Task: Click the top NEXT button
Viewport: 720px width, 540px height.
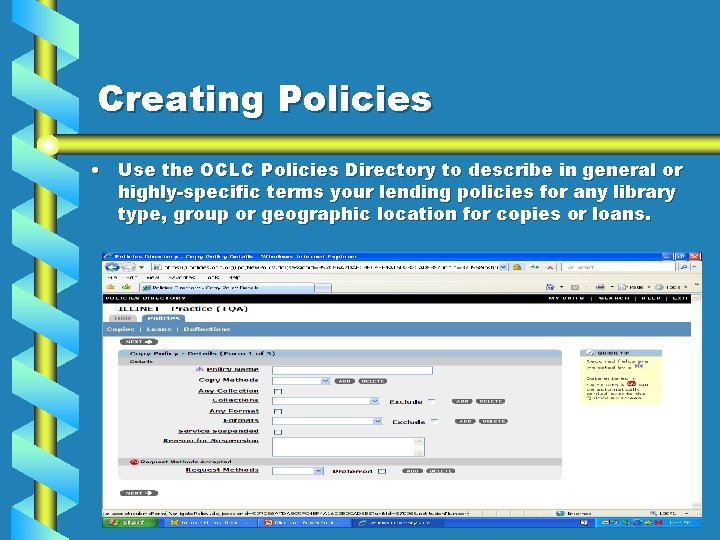Action: click(139, 342)
